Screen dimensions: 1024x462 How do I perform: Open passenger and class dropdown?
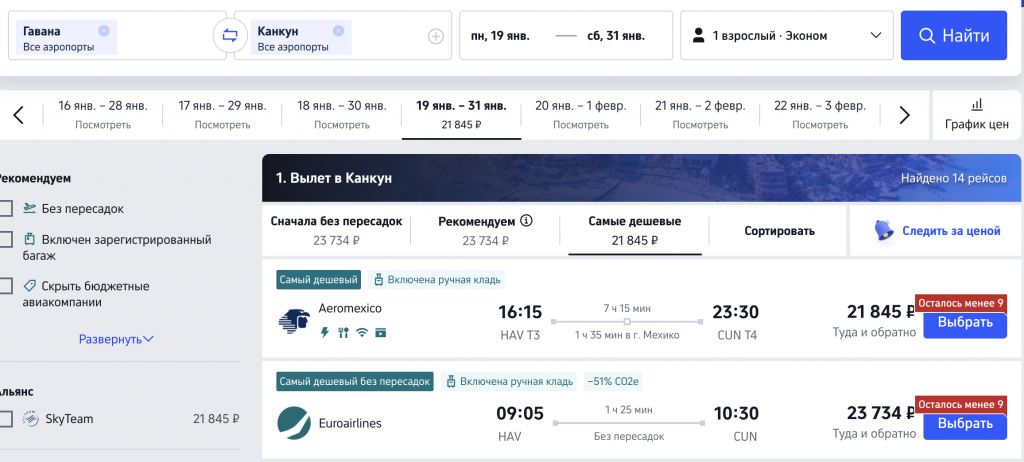[x=786, y=36]
